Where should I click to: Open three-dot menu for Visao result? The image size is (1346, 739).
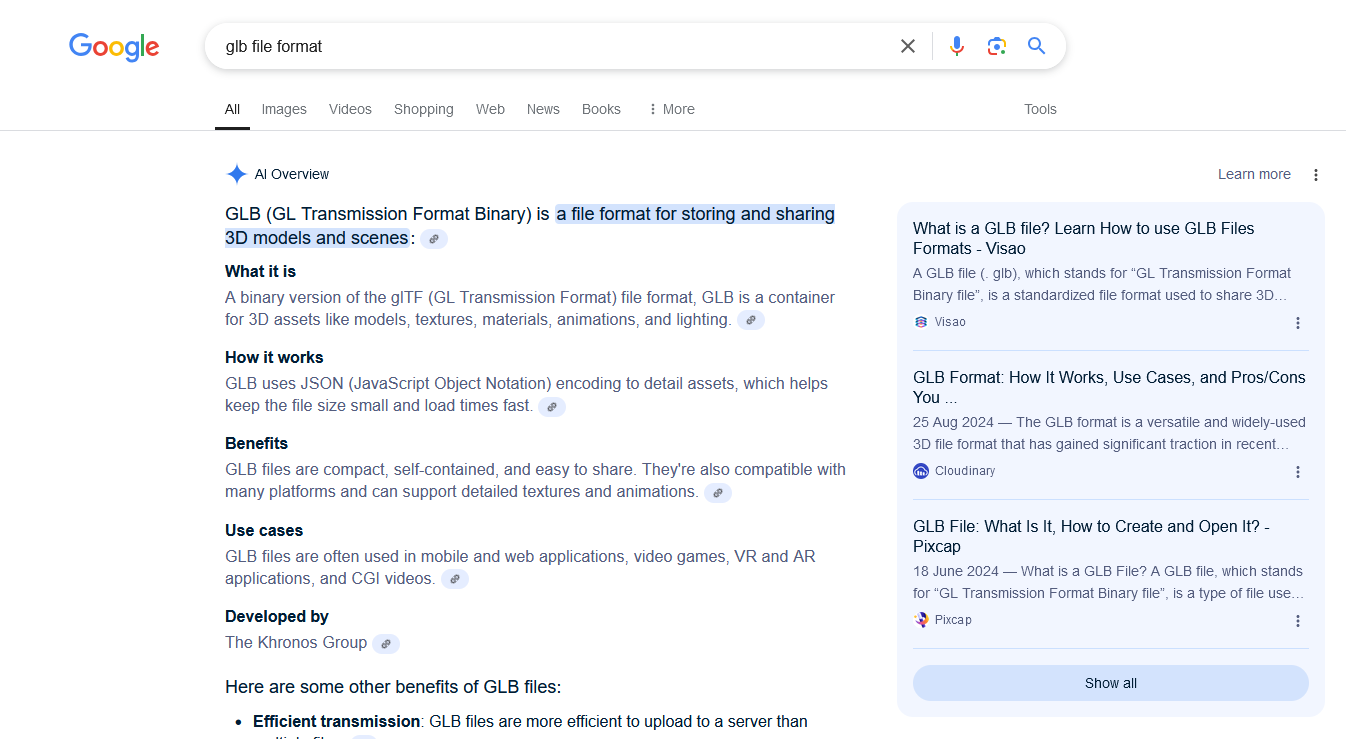tap(1298, 323)
